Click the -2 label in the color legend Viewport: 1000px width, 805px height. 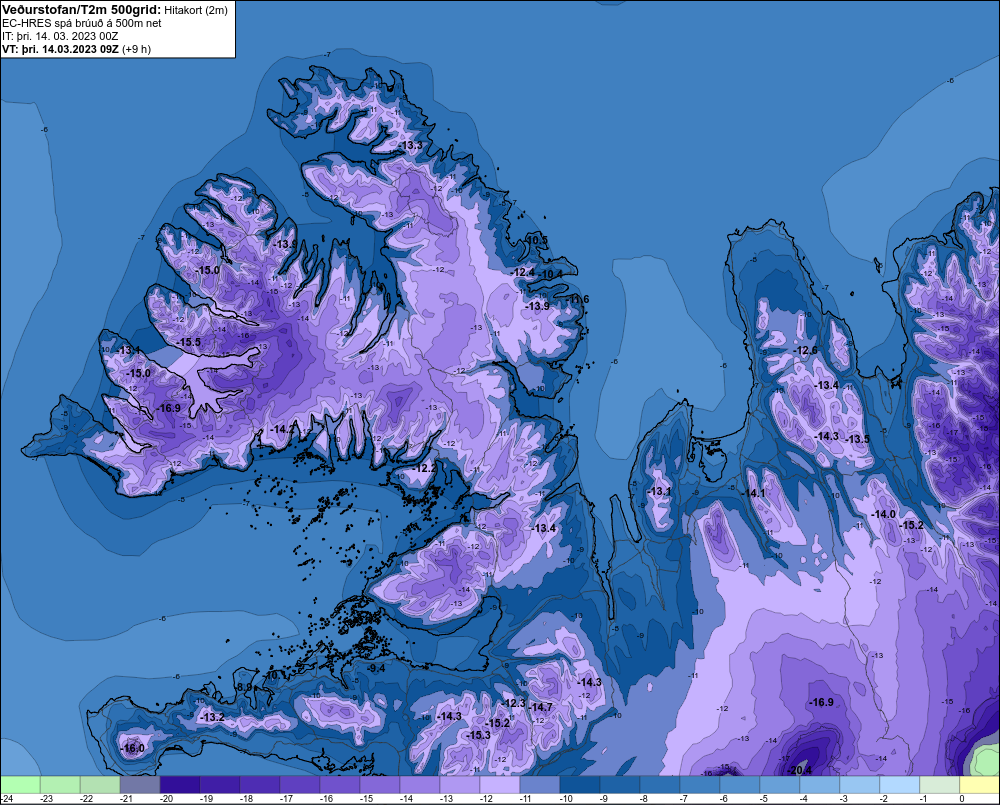click(885, 799)
